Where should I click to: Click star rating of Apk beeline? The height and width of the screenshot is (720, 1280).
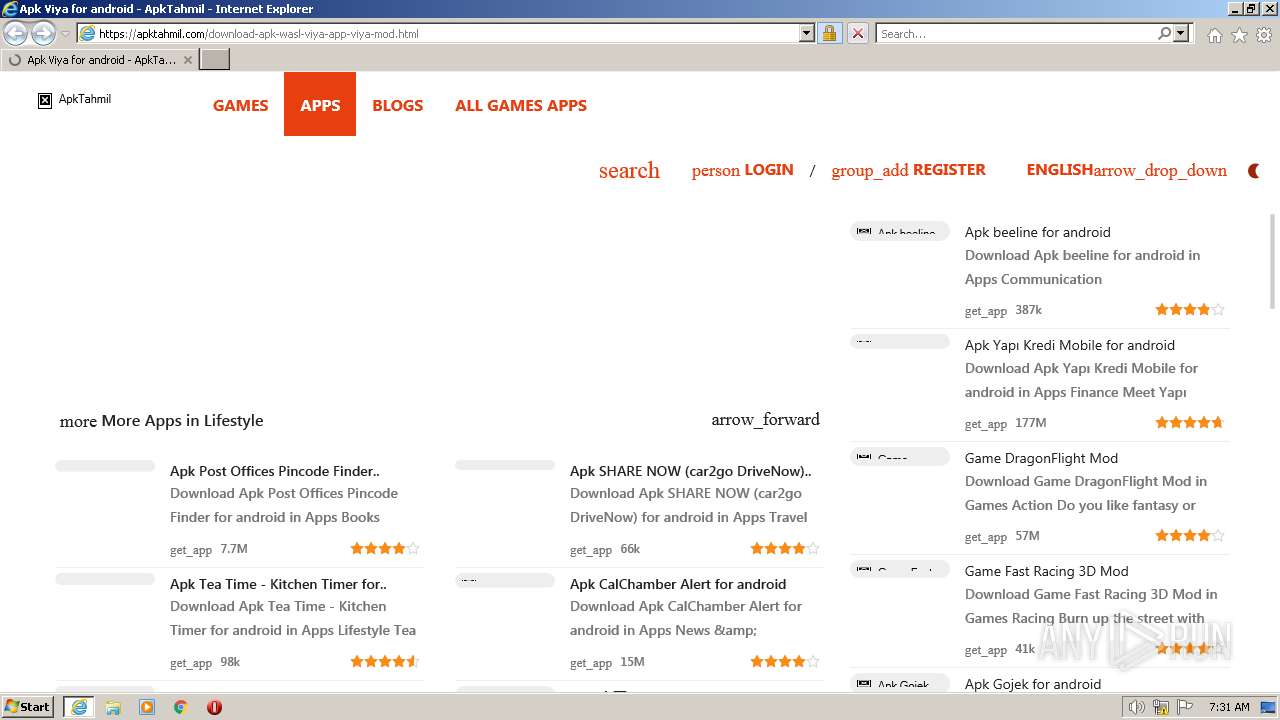[x=1190, y=310]
